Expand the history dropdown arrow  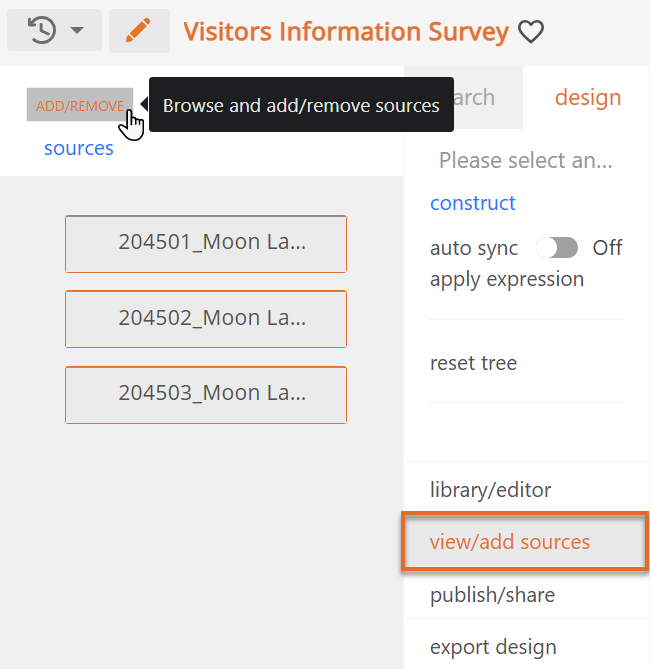(77, 30)
